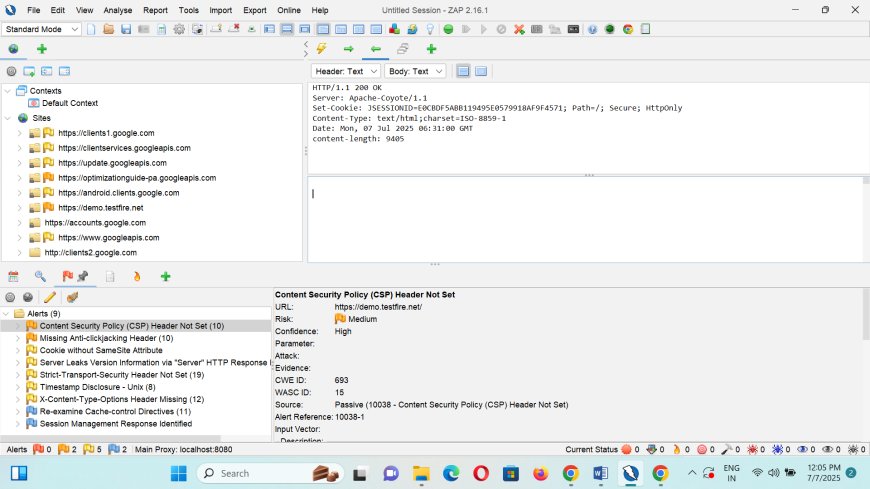Expand the https://demo.testfire.net site node
The height and width of the screenshot is (489, 870).
point(19,207)
